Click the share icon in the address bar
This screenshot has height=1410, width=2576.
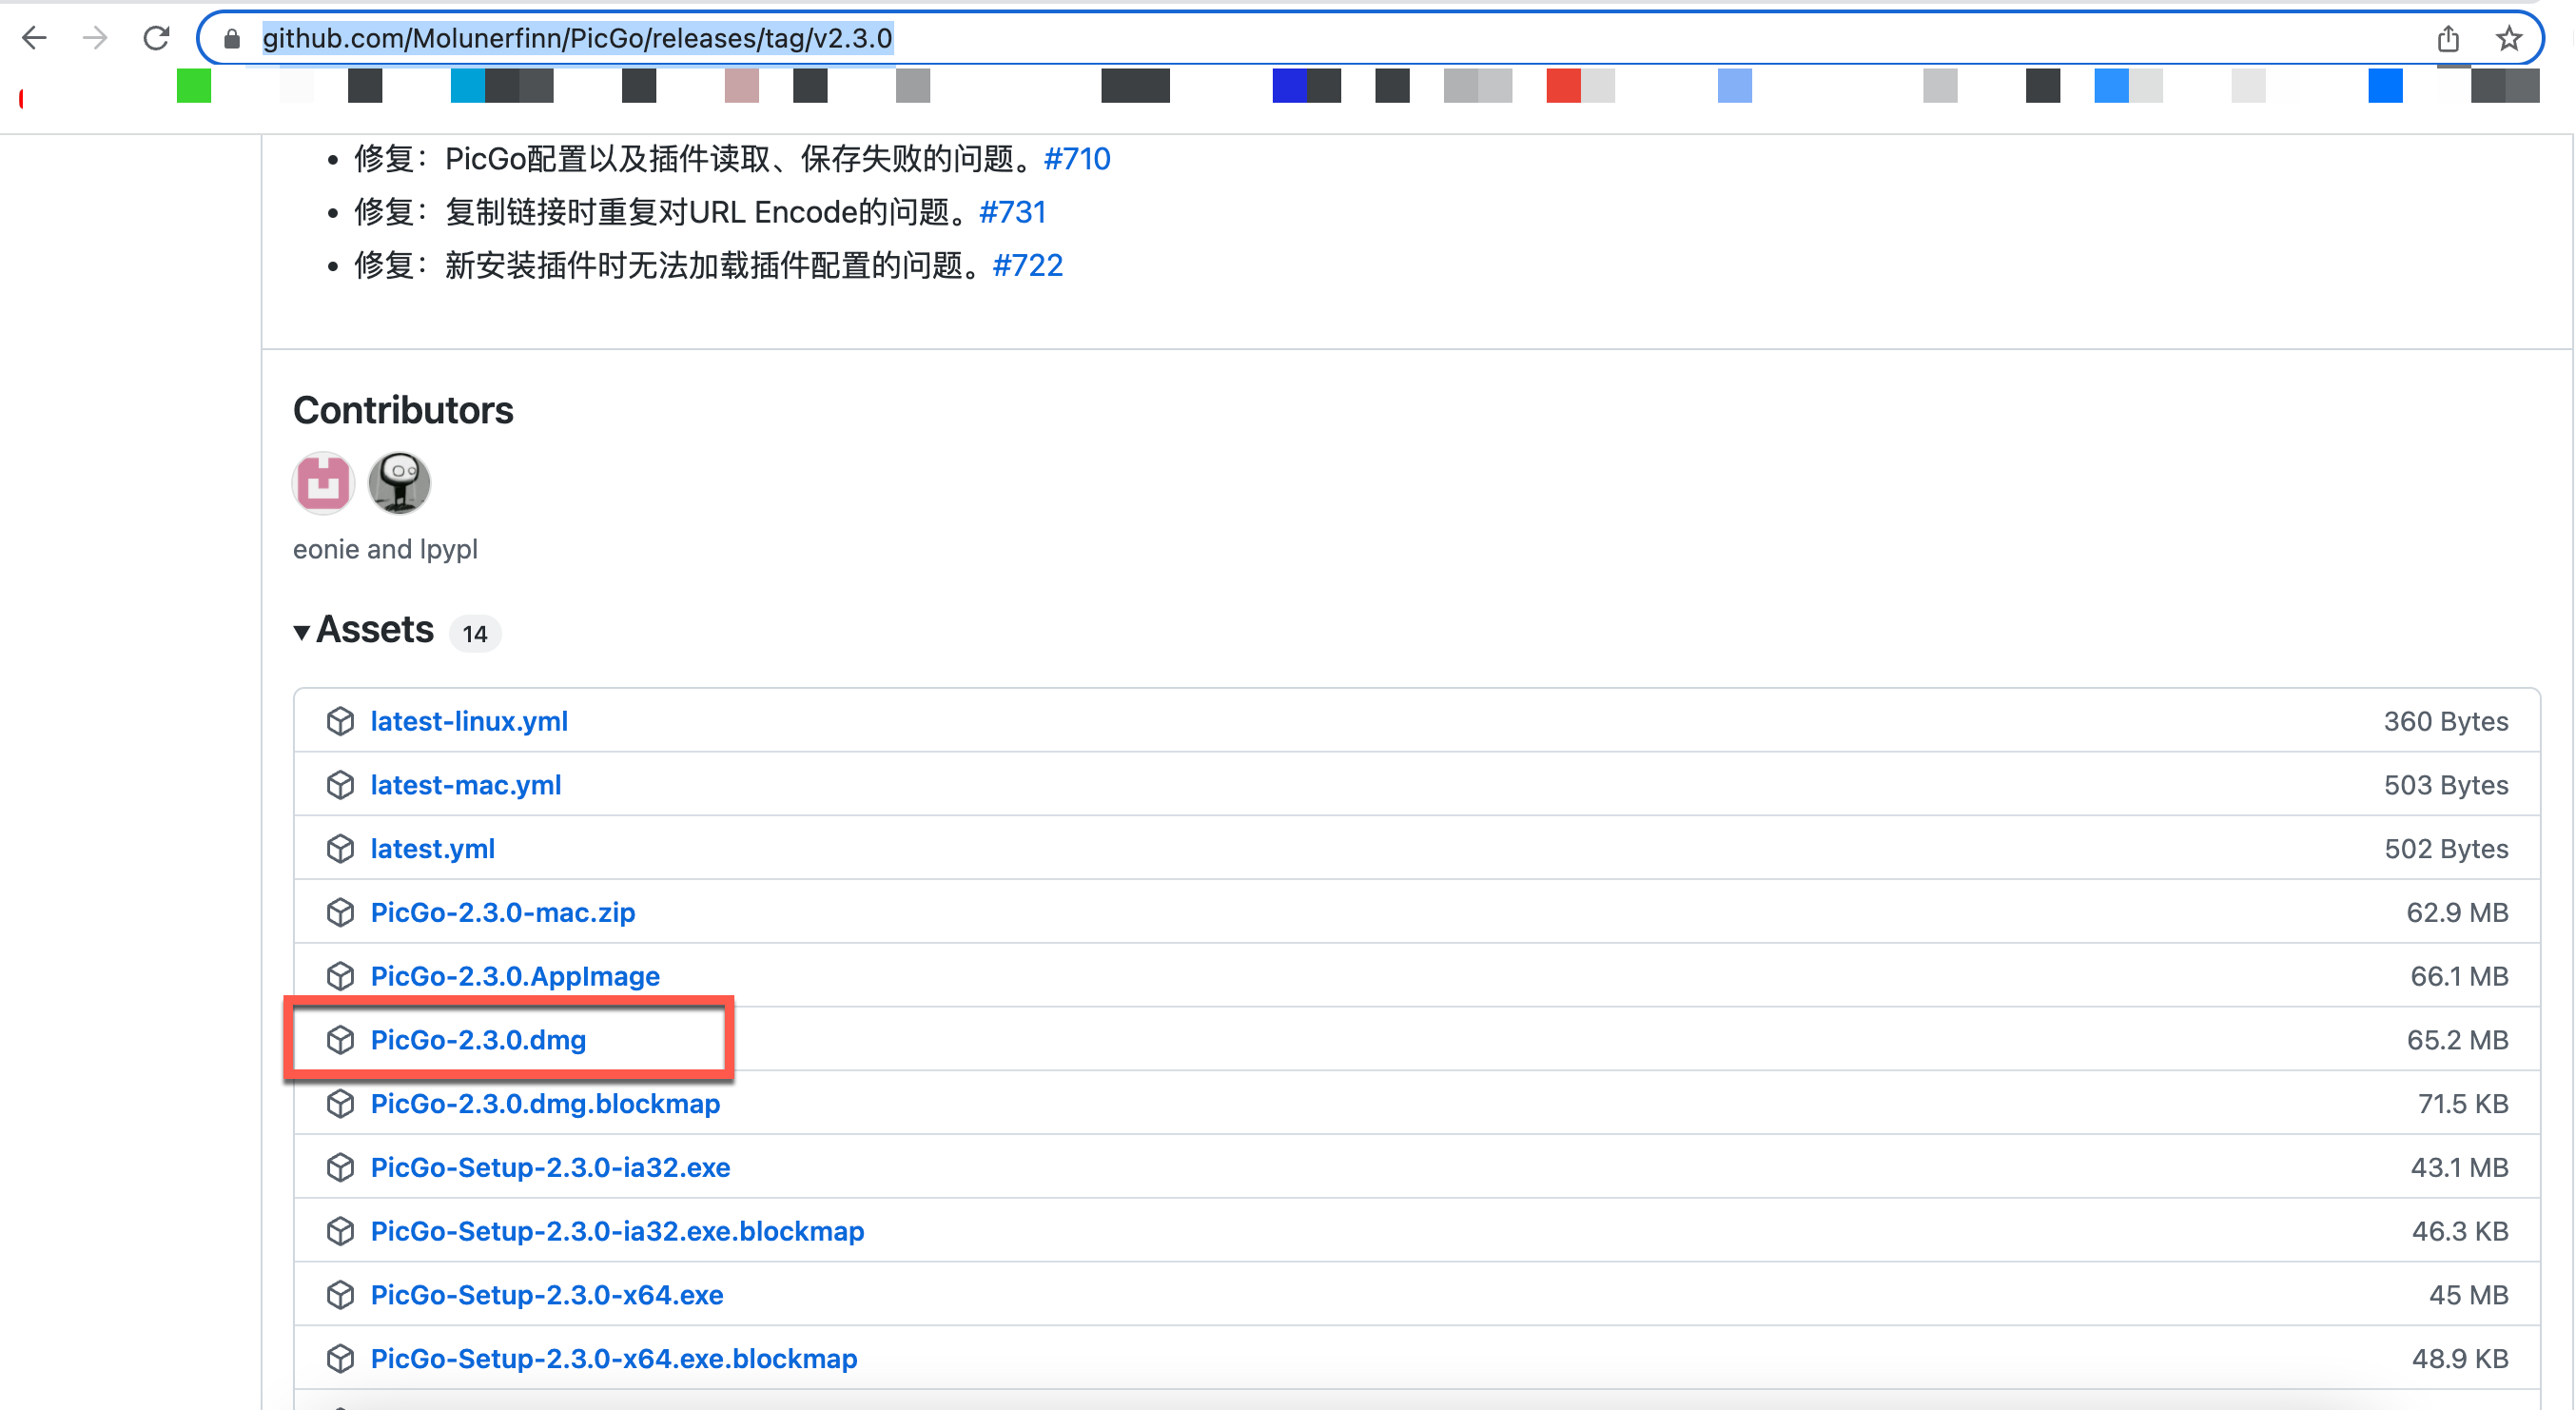[2448, 38]
